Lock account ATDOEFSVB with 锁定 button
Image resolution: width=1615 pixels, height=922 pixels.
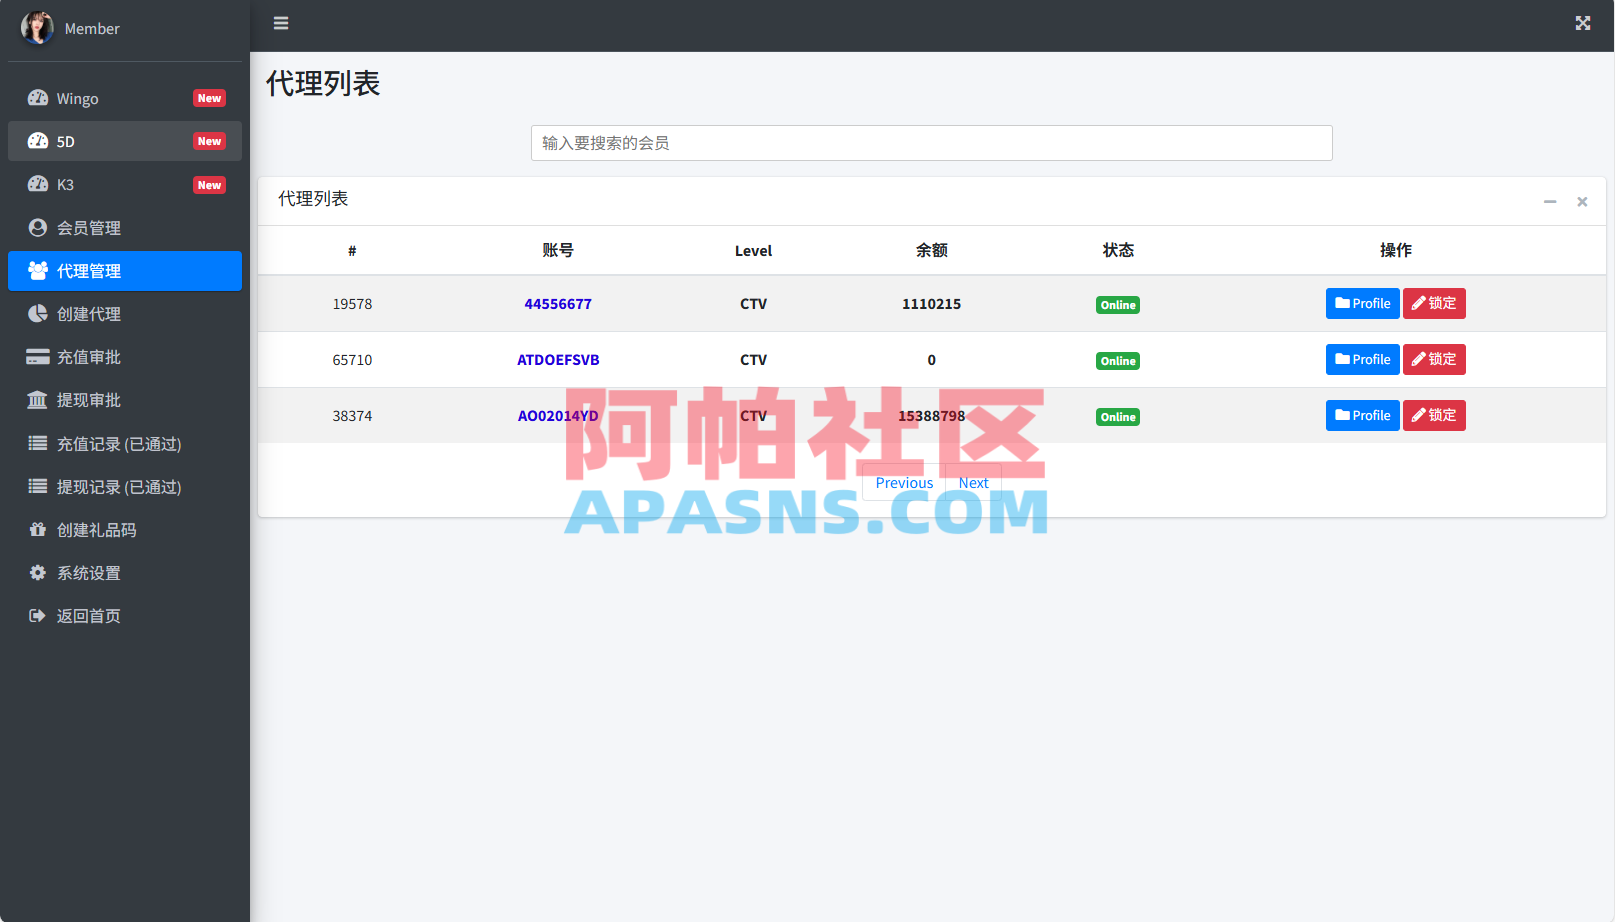pos(1434,359)
